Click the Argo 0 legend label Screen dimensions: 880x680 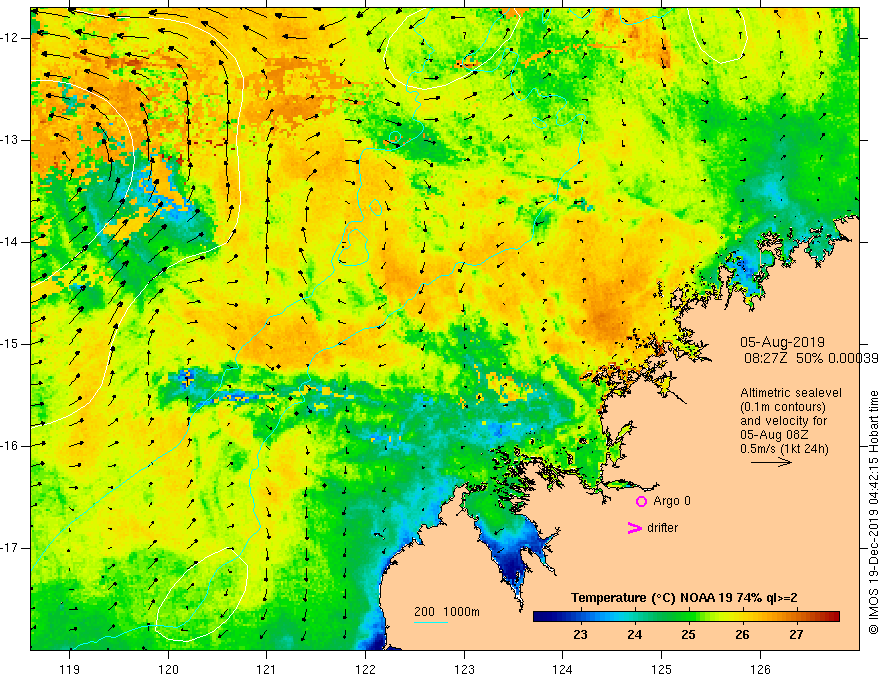(672, 501)
